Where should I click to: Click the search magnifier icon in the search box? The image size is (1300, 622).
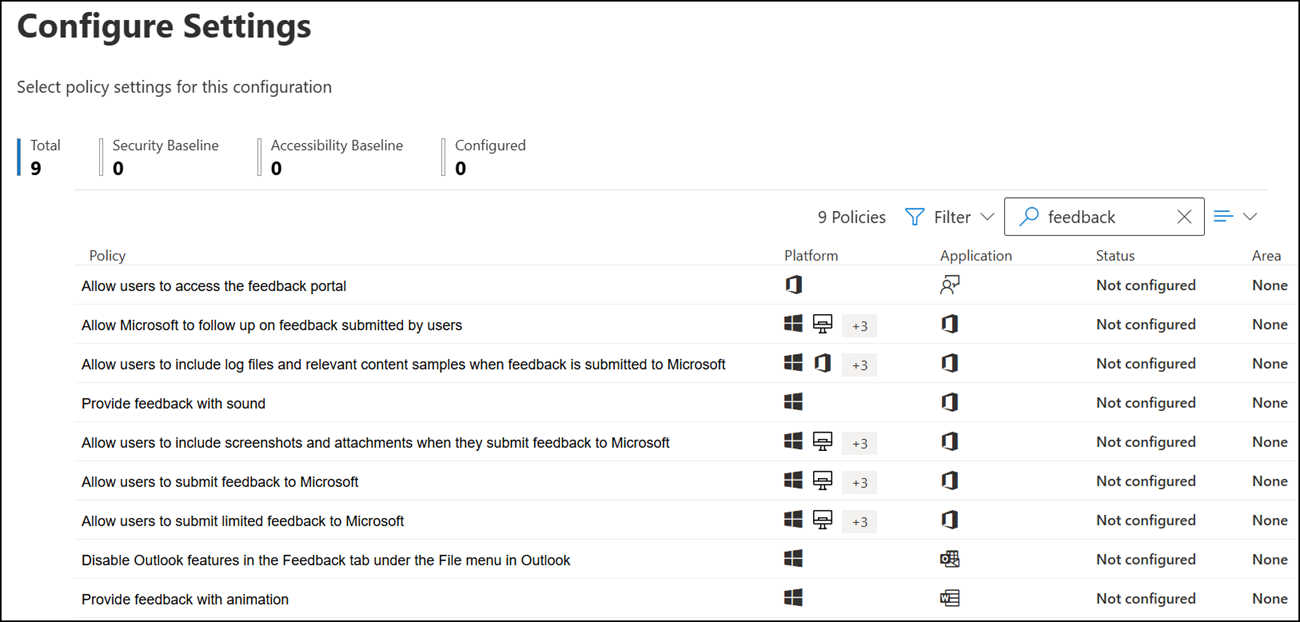point(1029,216)
